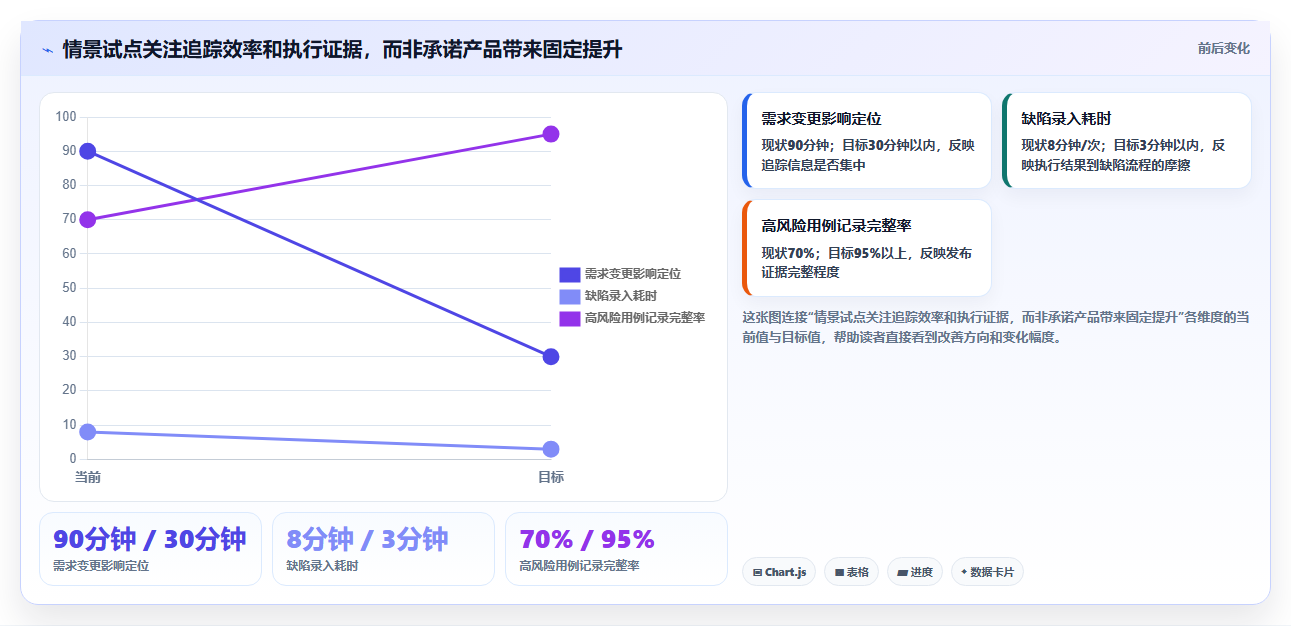Click the 95 data point at 目标
This screenshot has width=1291, height=626.
click(551, 134)
